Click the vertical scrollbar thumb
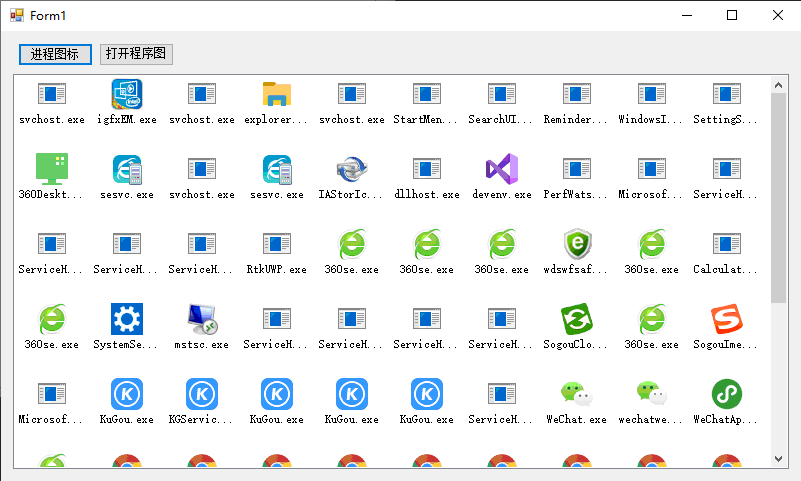 (779, 198)
